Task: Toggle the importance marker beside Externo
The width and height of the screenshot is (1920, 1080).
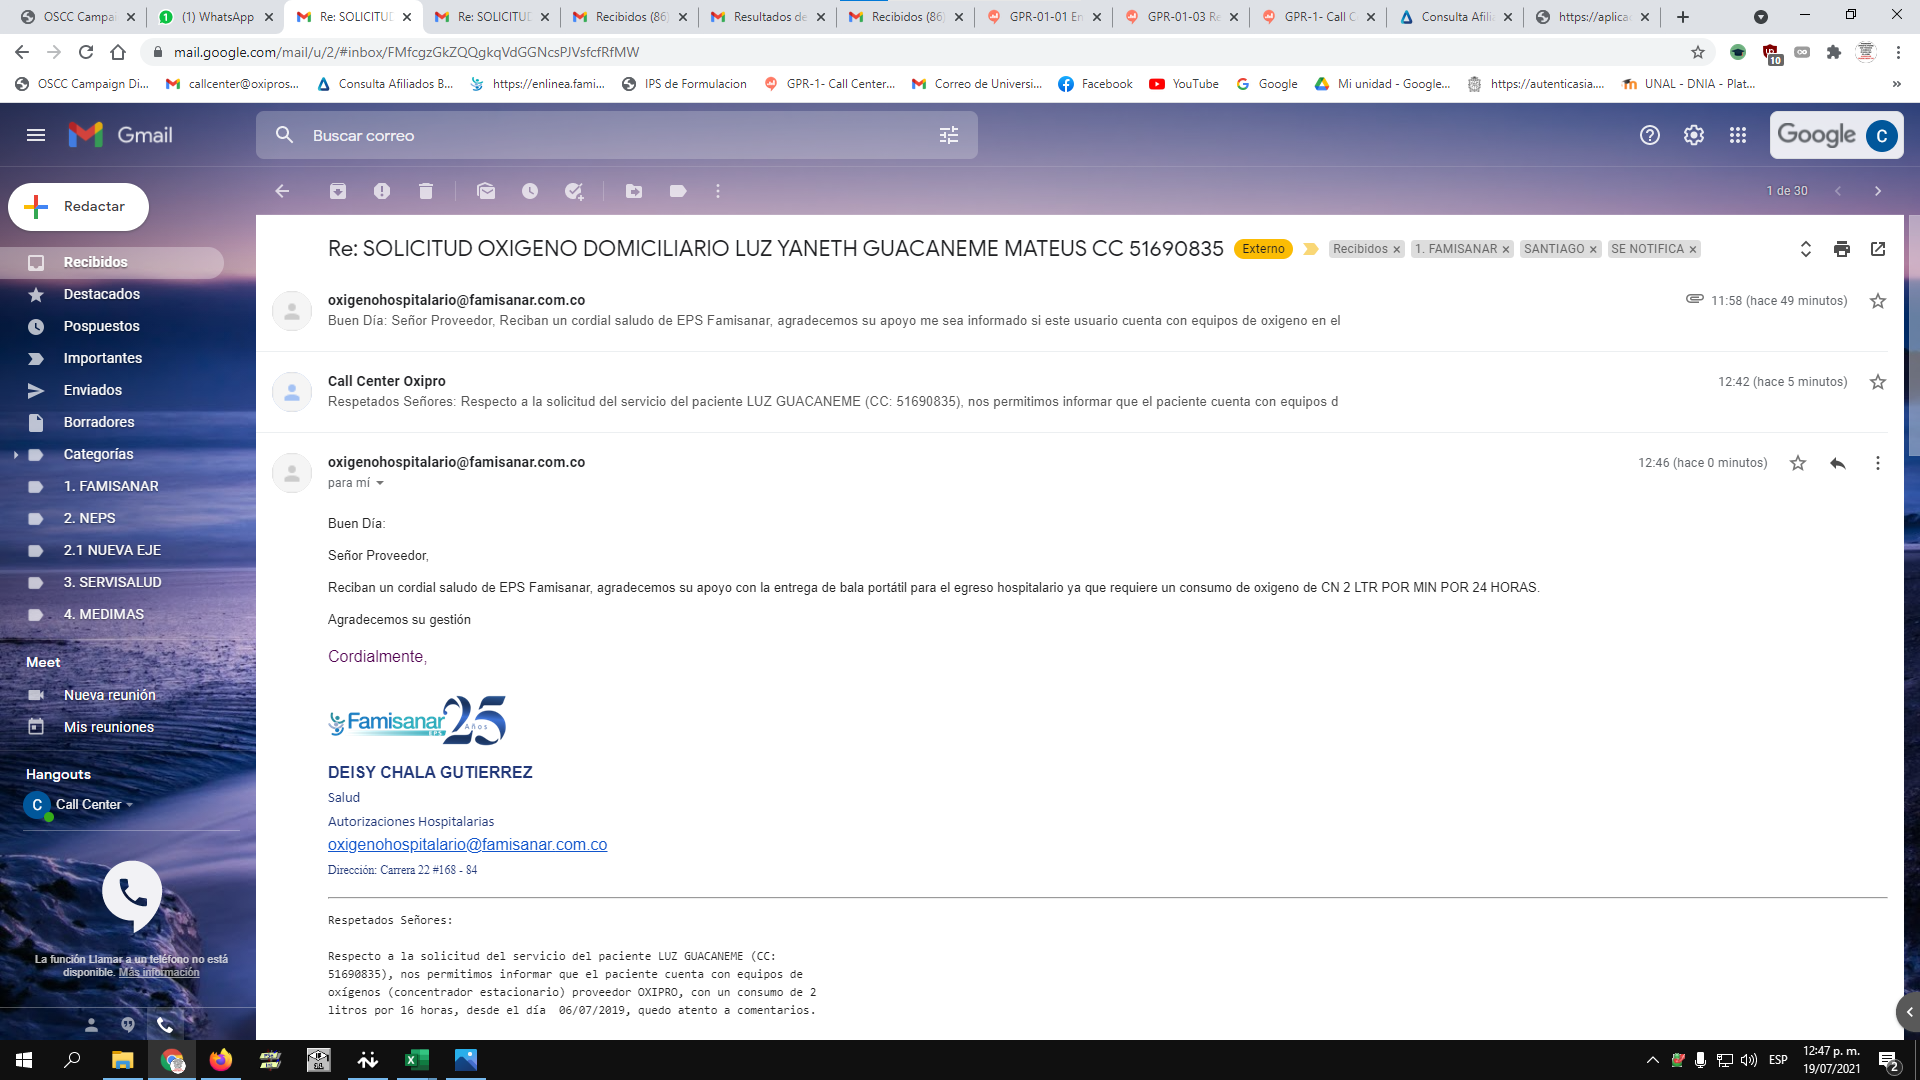Action: point(1310,249)
